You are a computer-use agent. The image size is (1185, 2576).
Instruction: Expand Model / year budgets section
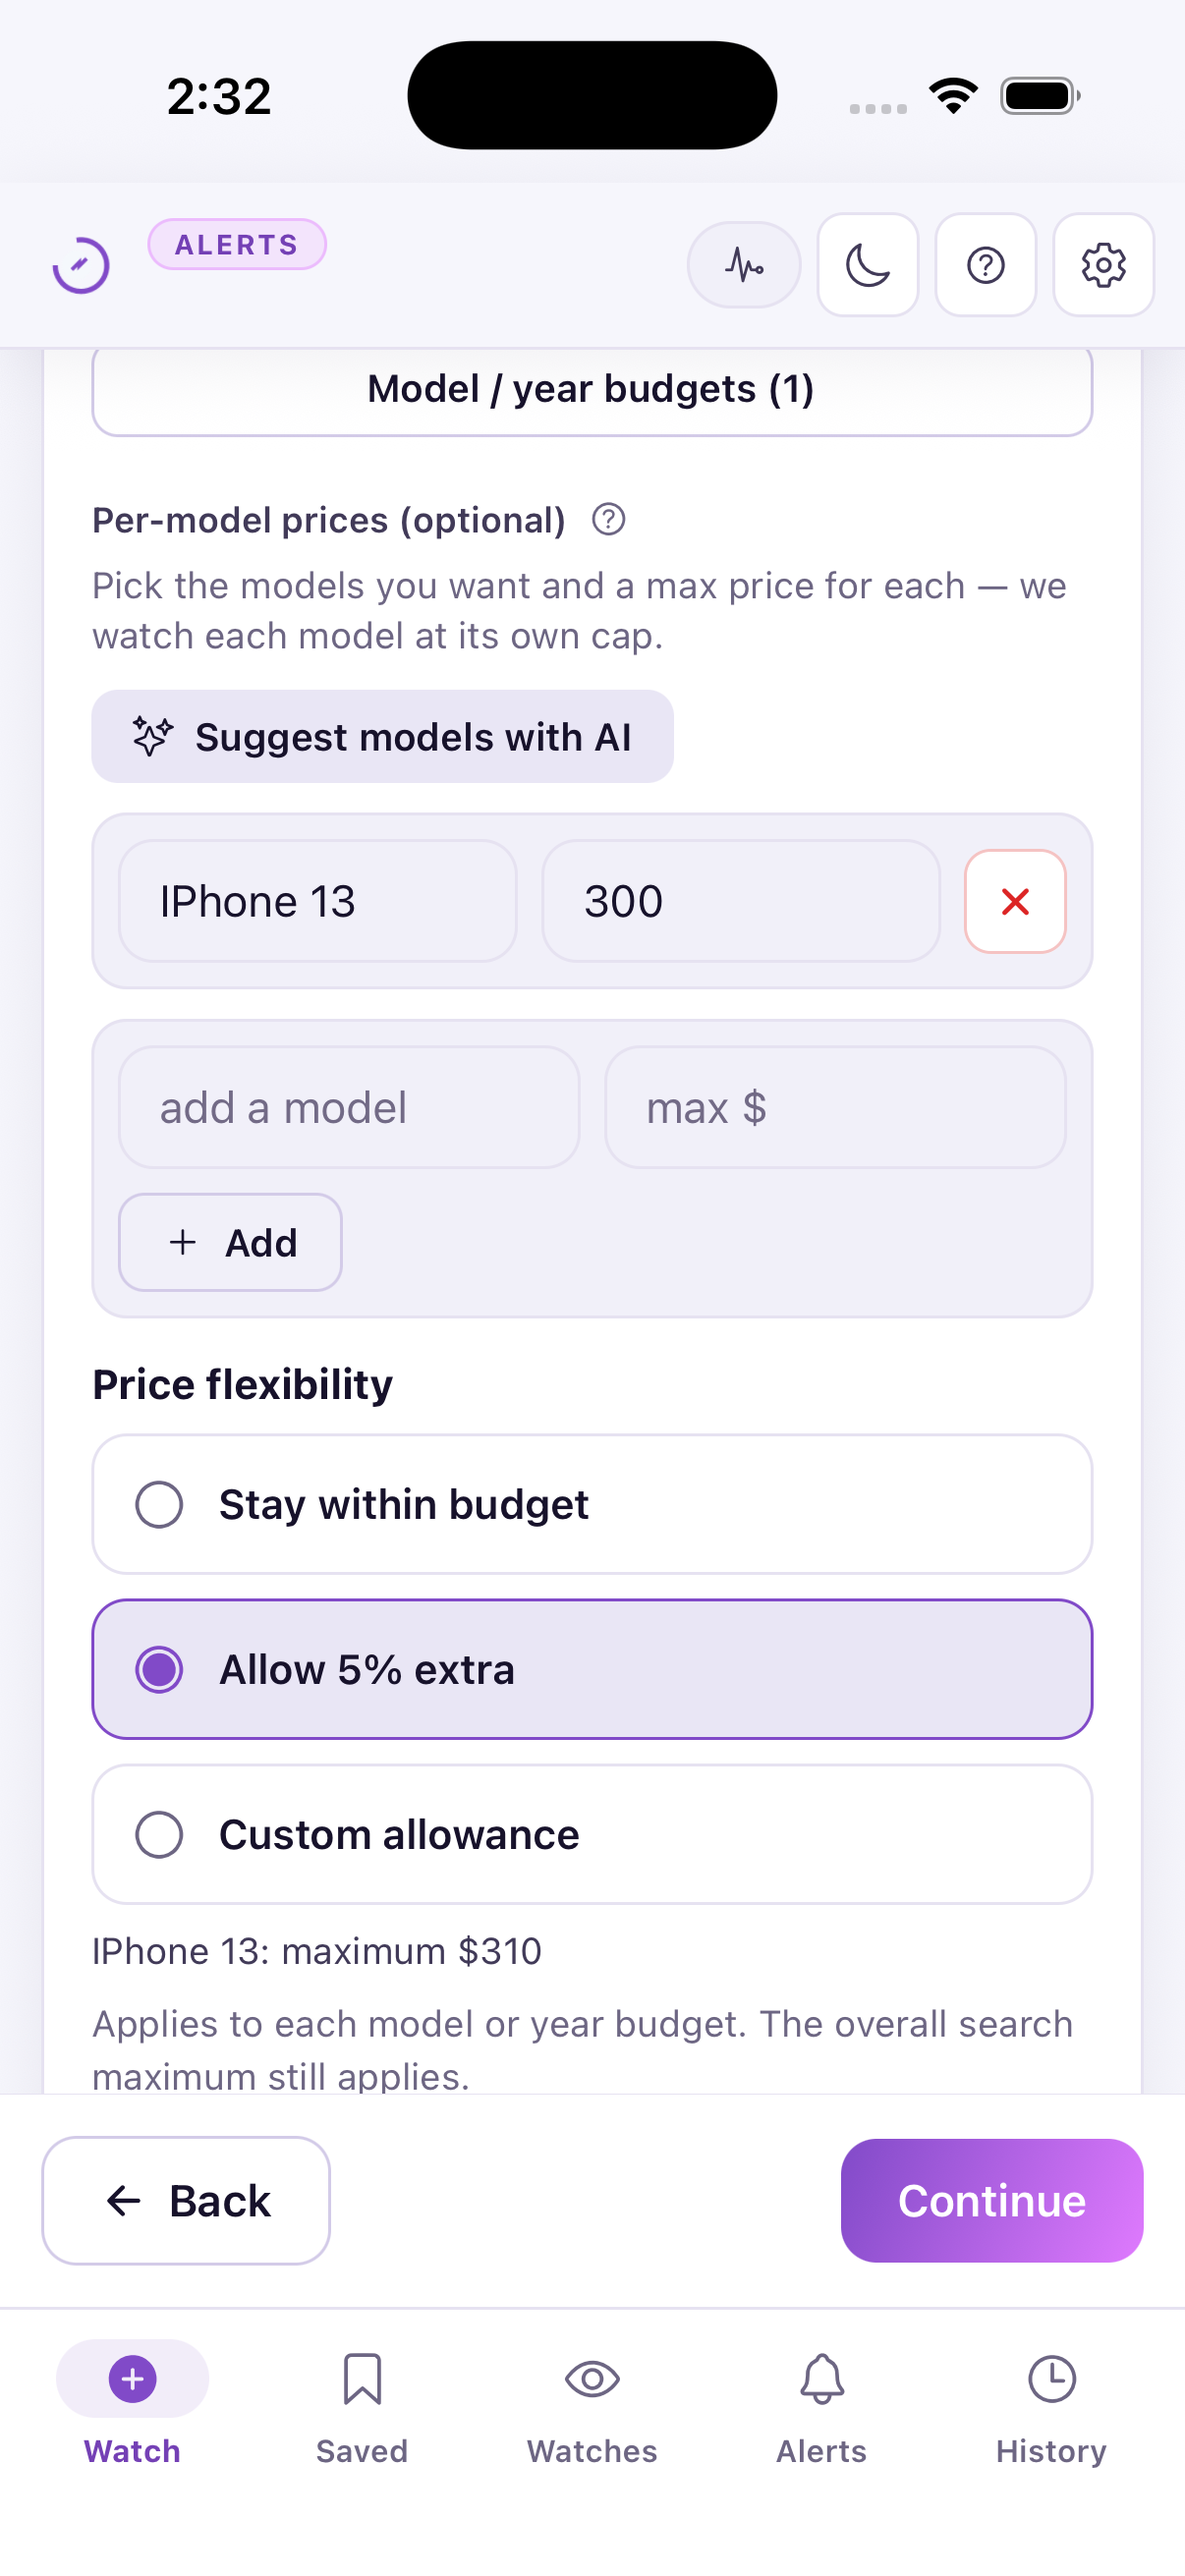pos(592,389)
